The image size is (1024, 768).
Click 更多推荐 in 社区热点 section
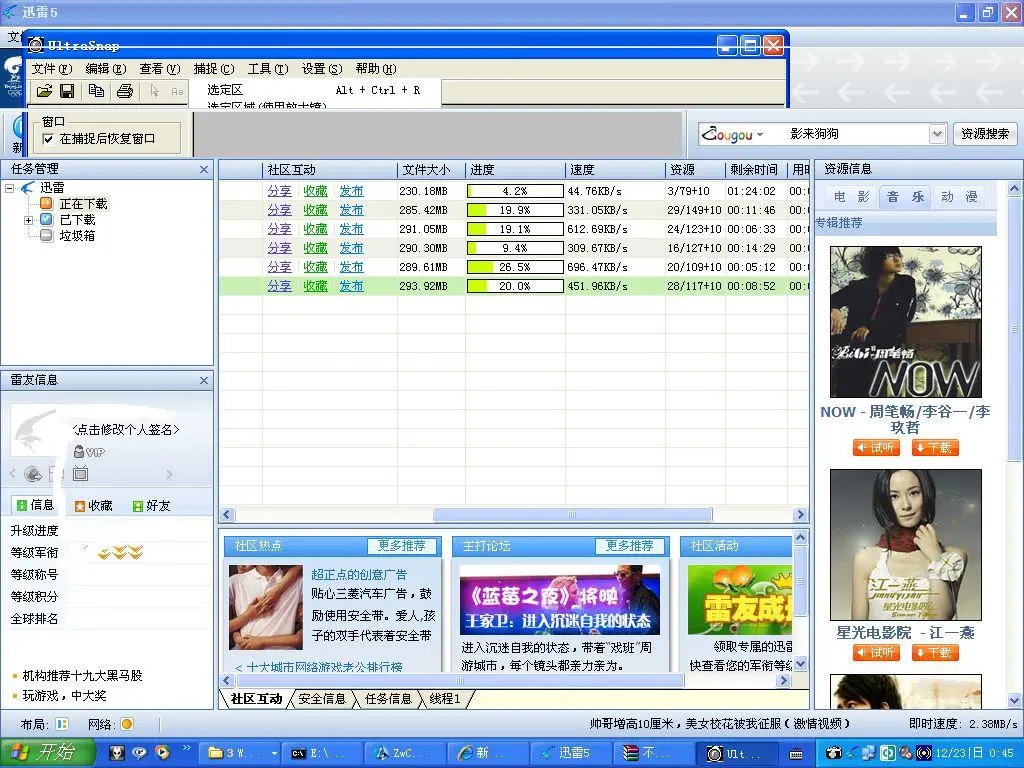[401, 546]
